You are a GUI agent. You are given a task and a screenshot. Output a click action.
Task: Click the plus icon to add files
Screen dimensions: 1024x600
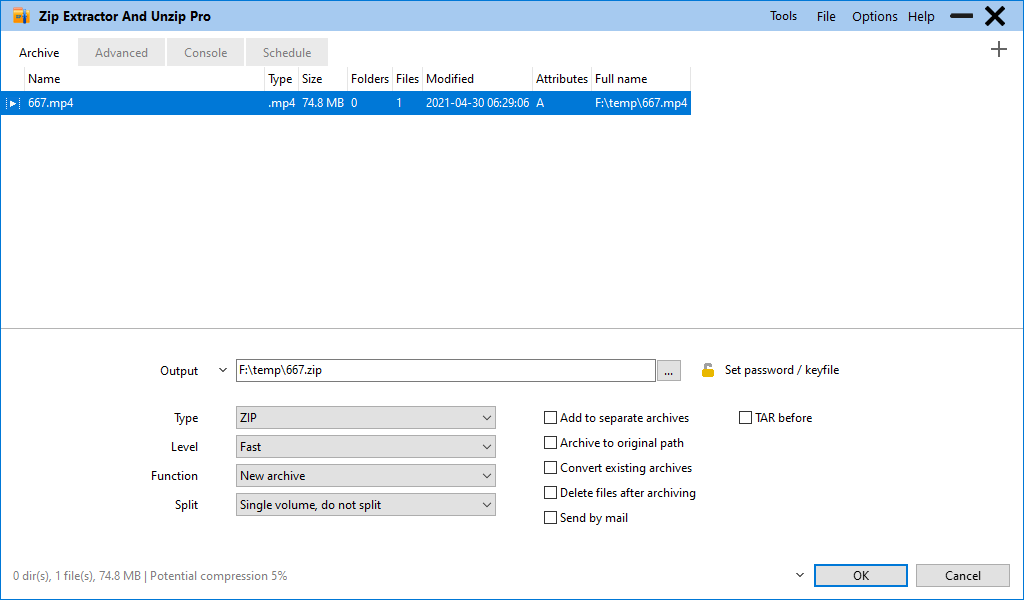999,49
